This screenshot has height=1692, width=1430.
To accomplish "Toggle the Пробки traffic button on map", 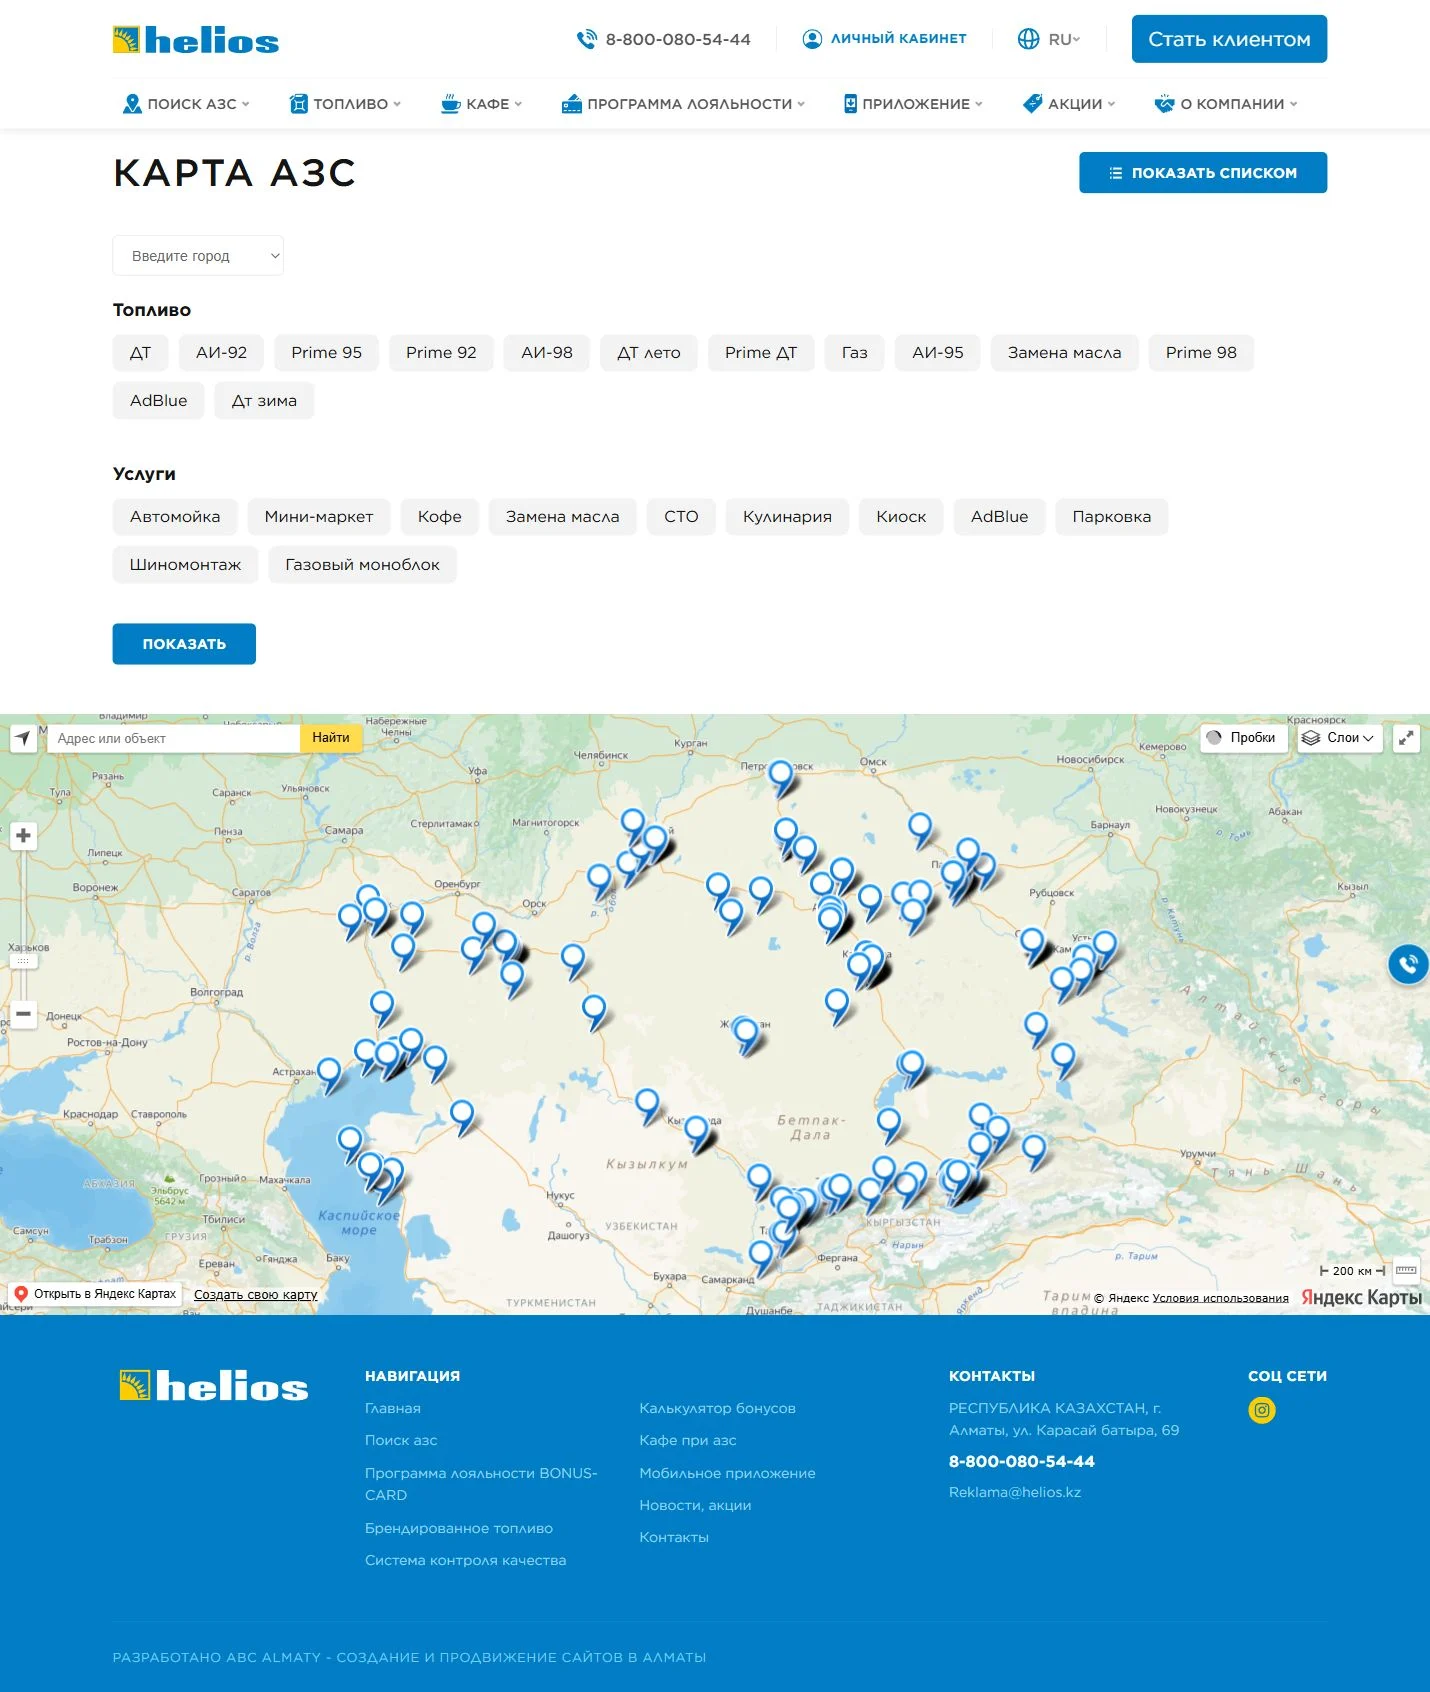I will point(1243,738).
